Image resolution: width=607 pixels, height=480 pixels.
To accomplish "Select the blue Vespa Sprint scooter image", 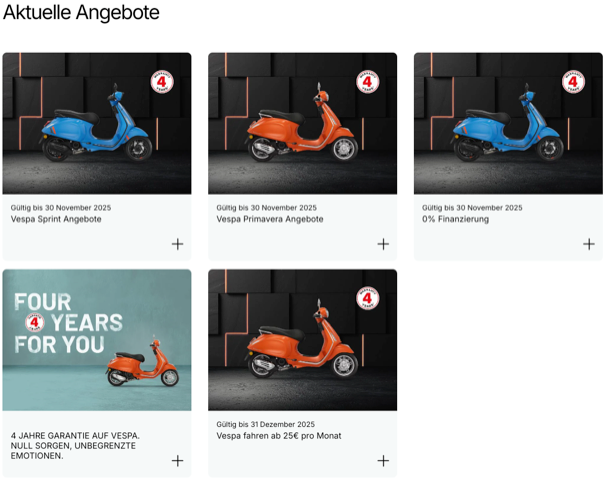I will (97, 123).
